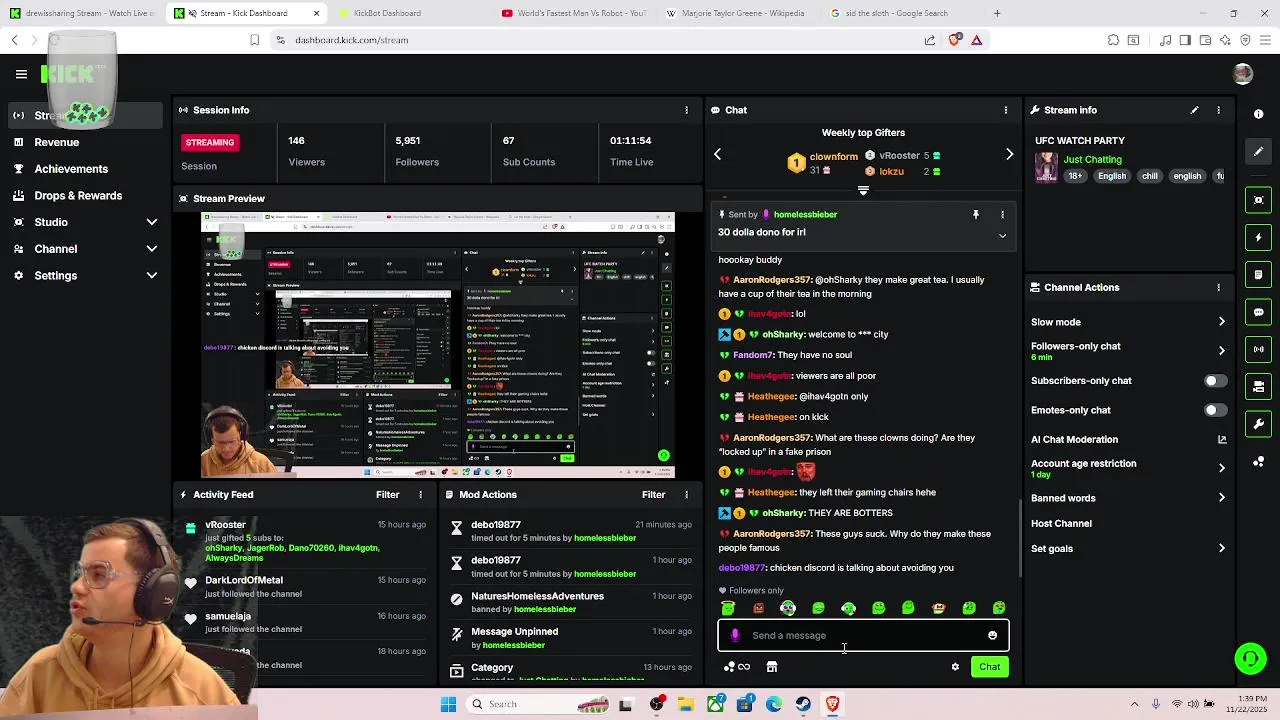The image size is (1280, 720).
Task: Open the hamburger menu beside Kick logo
Action: 21,74
